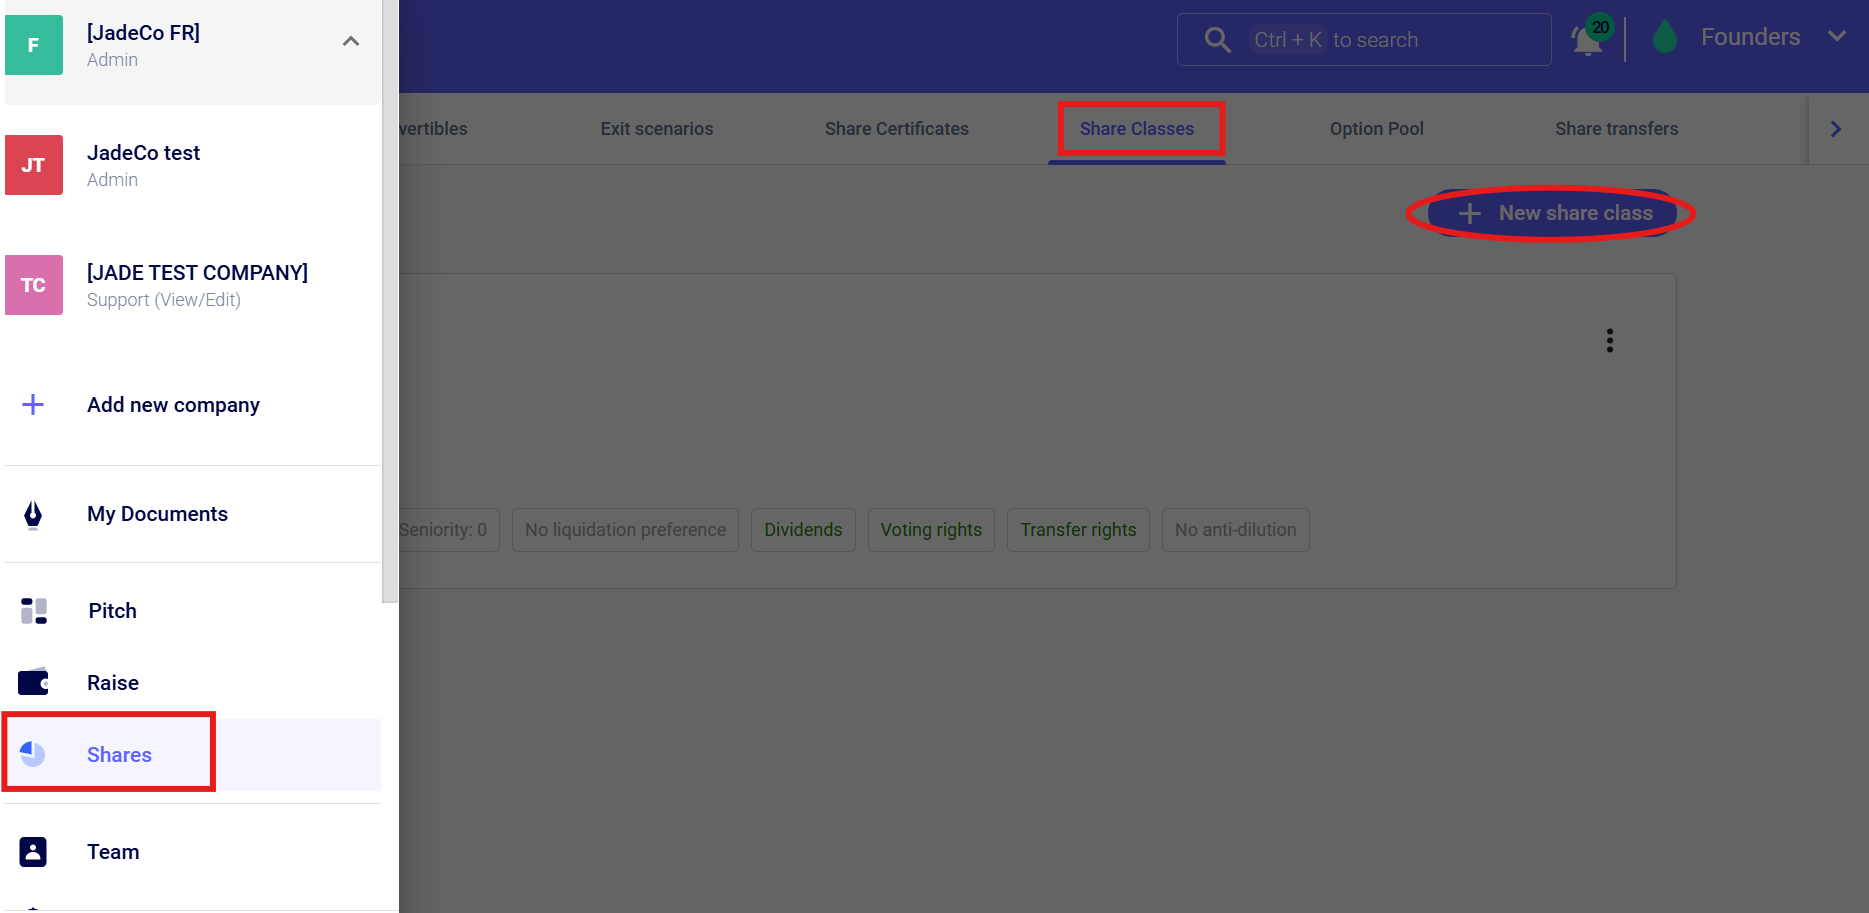Select JadeCo test company avatar
The image size is (1869, 913).
[34, 165]
